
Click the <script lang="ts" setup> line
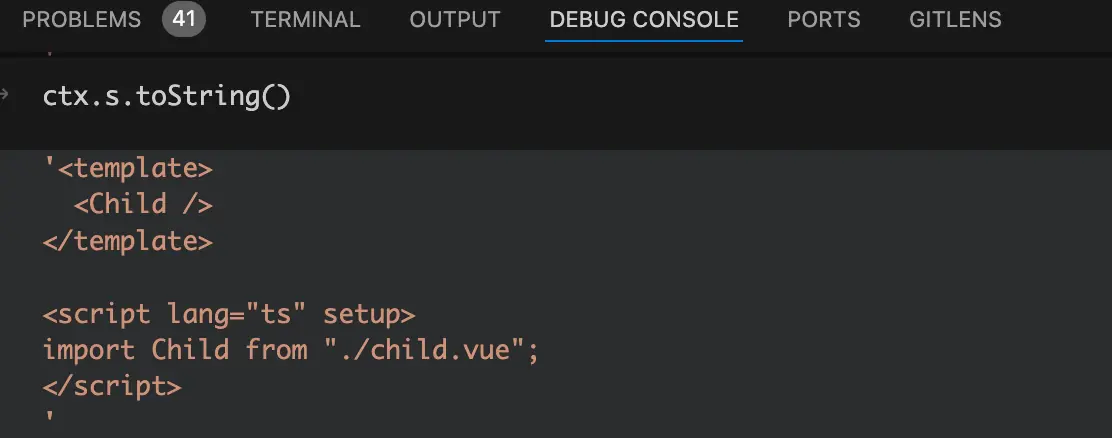tap(228, 314)
